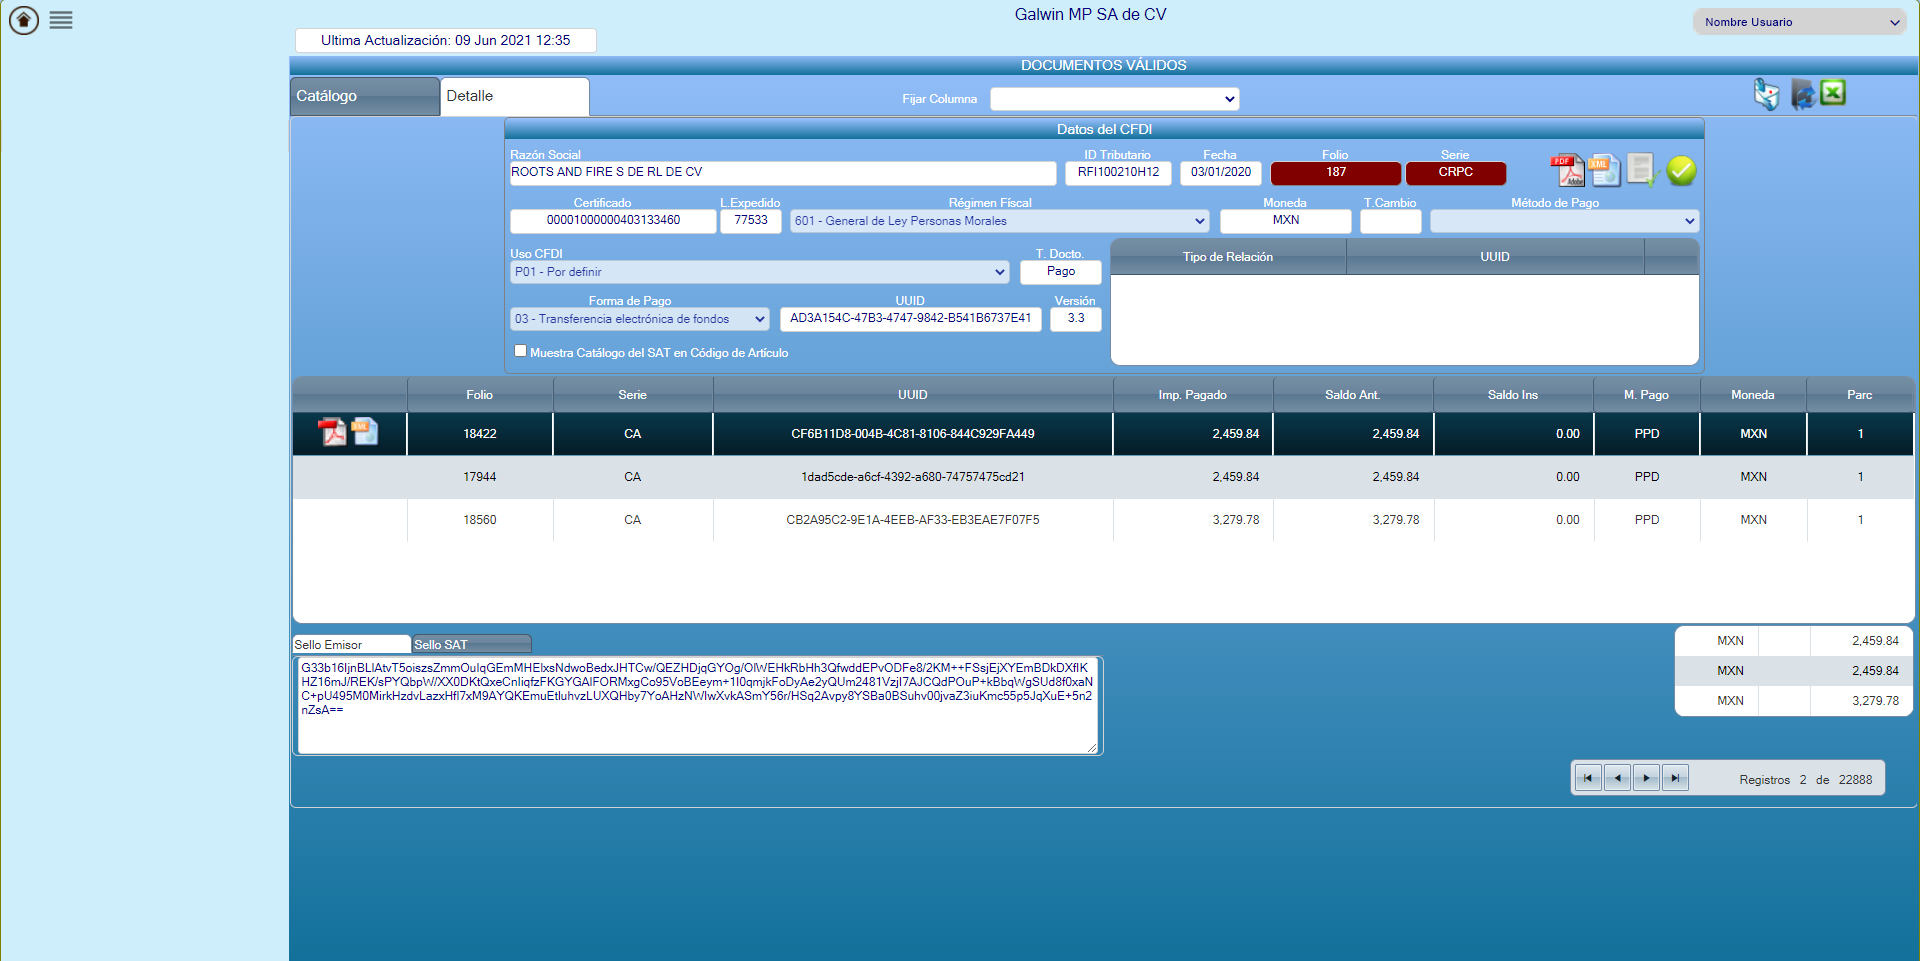The width and height of the screenshot is (1920, 961).
Task: Click the Imp. Pagado column header
Action: (x=1193, y=395)
